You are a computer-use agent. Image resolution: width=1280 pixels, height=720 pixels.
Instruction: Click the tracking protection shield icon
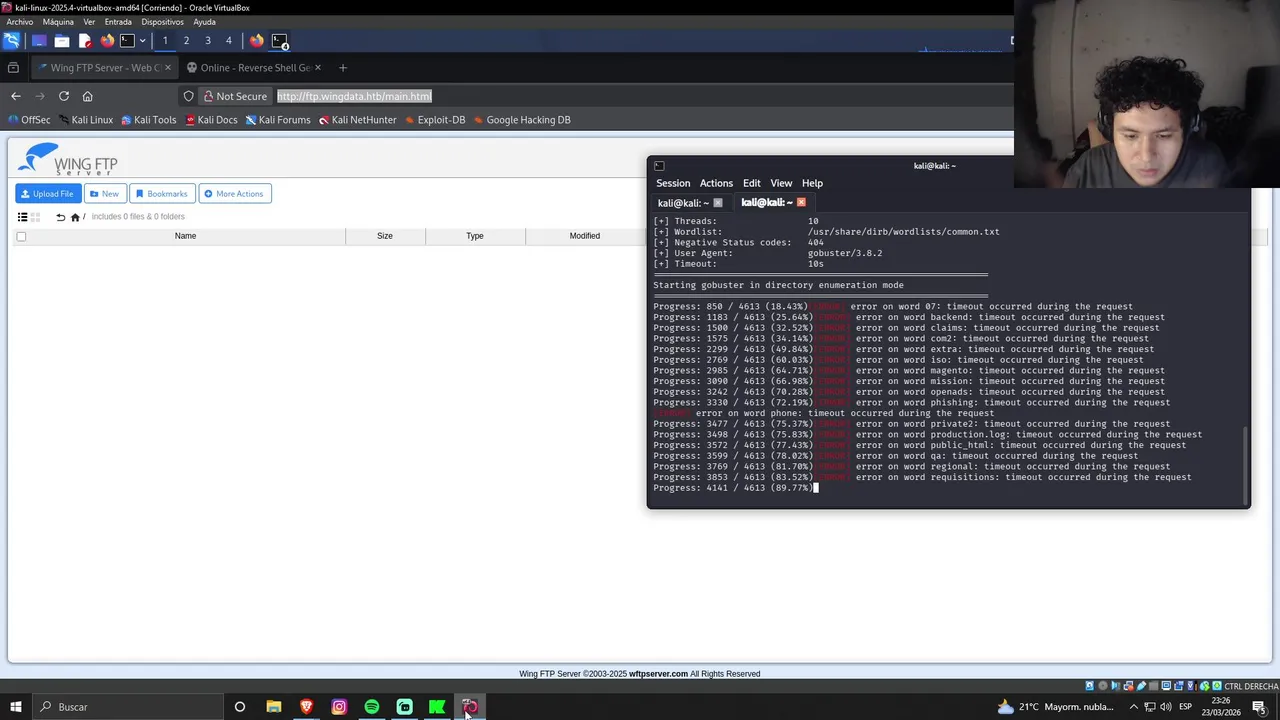point(188,96)
